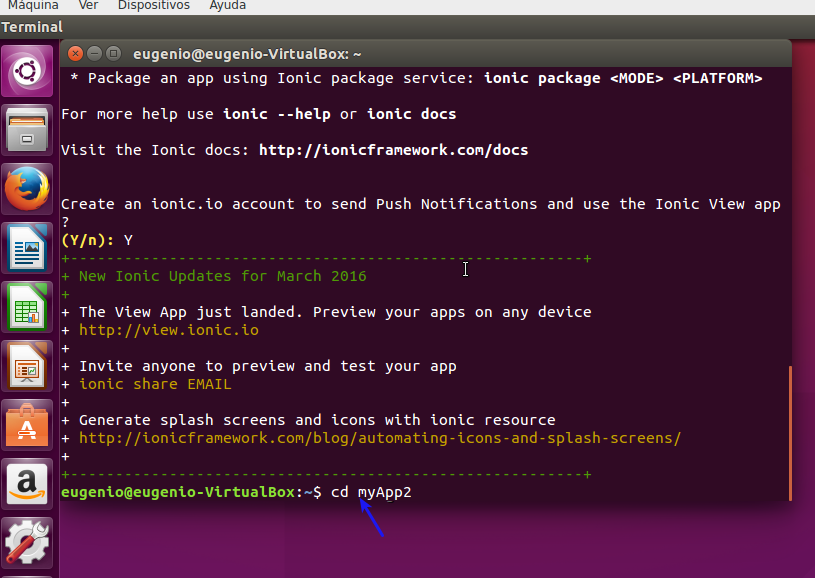This screenshot has height=578, width=815.
Task: Open LibreOffice Calc from the dock
Action: pyautogui.click(x=27, y=307)
